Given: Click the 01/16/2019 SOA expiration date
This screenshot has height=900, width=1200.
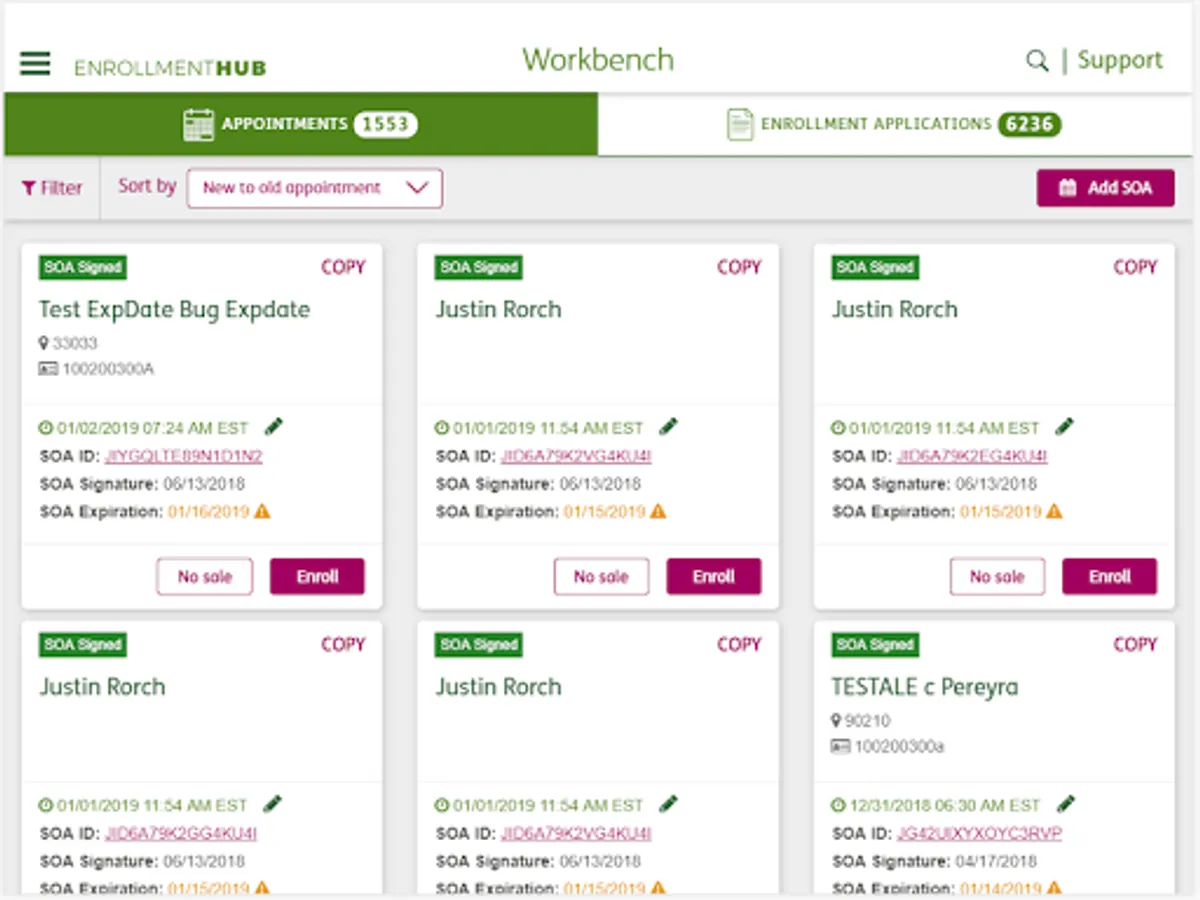Looking at the screenshot, I should coord(208,512).
